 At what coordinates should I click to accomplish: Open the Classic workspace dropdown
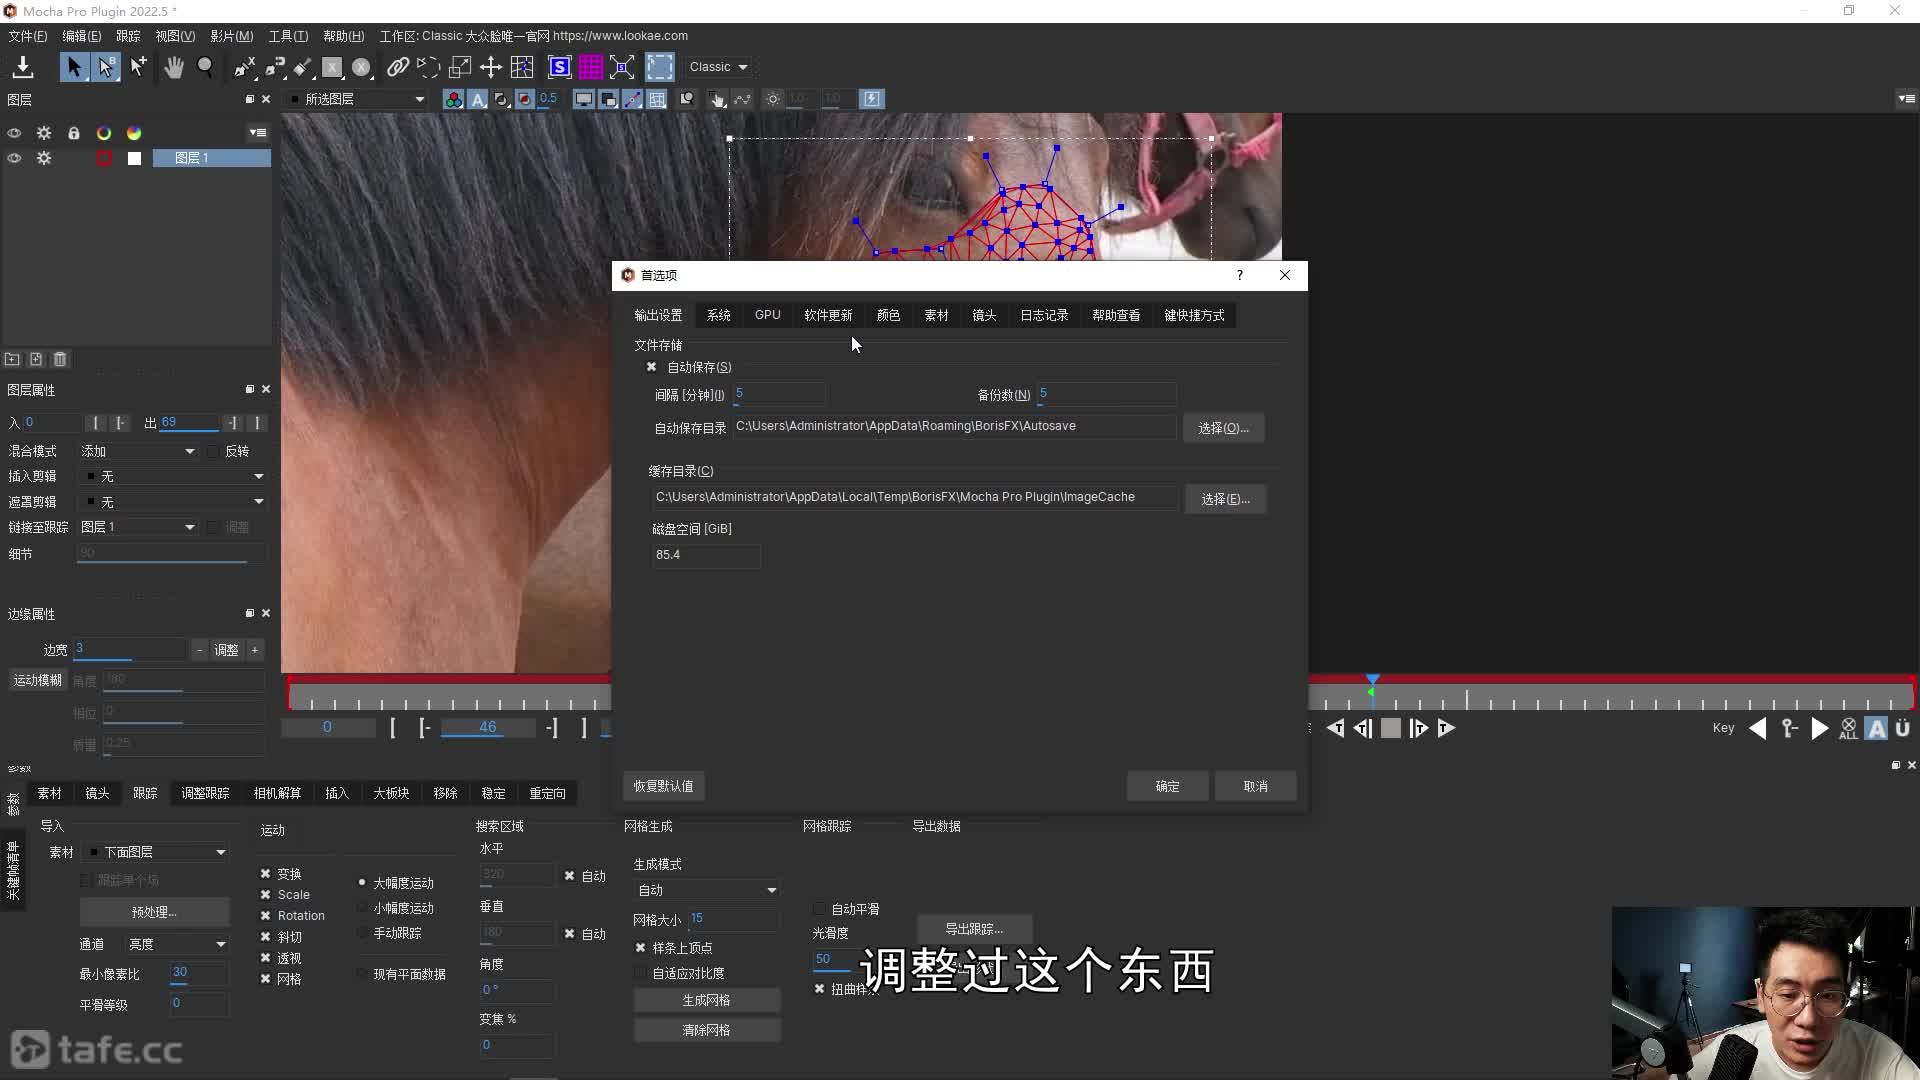pyautogui.click(x=719, y=67)
